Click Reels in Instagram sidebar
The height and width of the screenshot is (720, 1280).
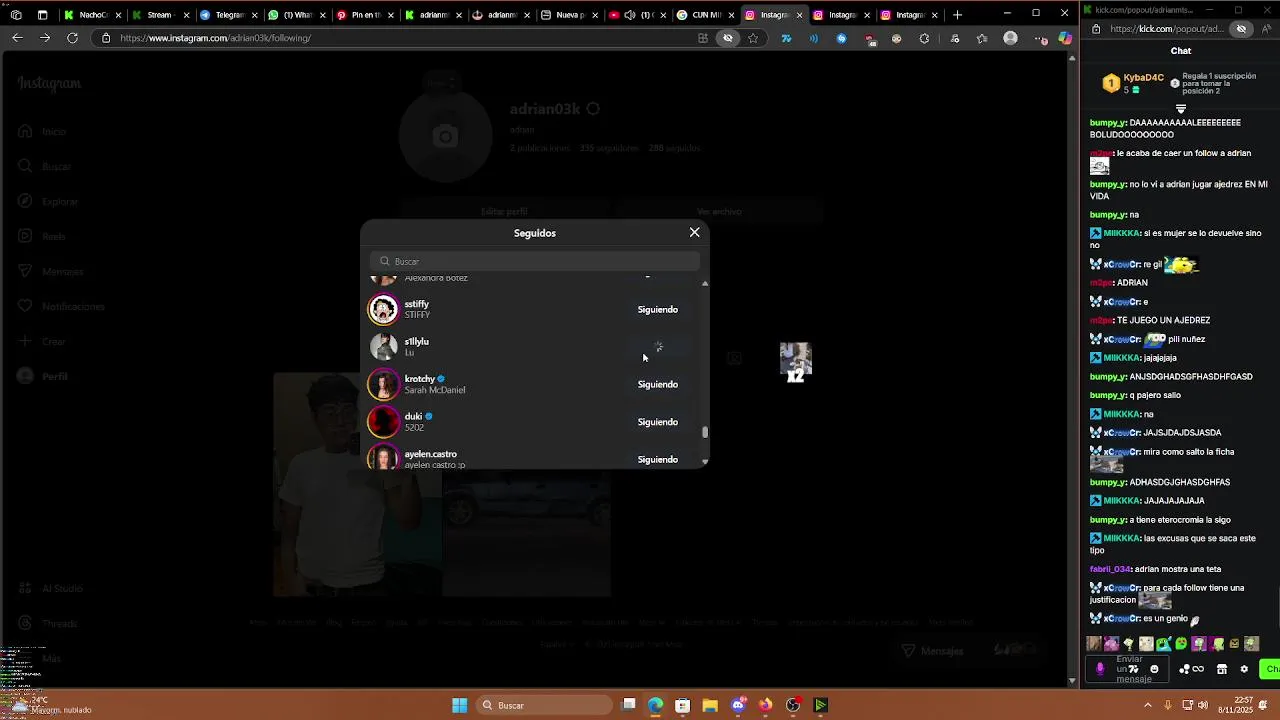[41, 237]
